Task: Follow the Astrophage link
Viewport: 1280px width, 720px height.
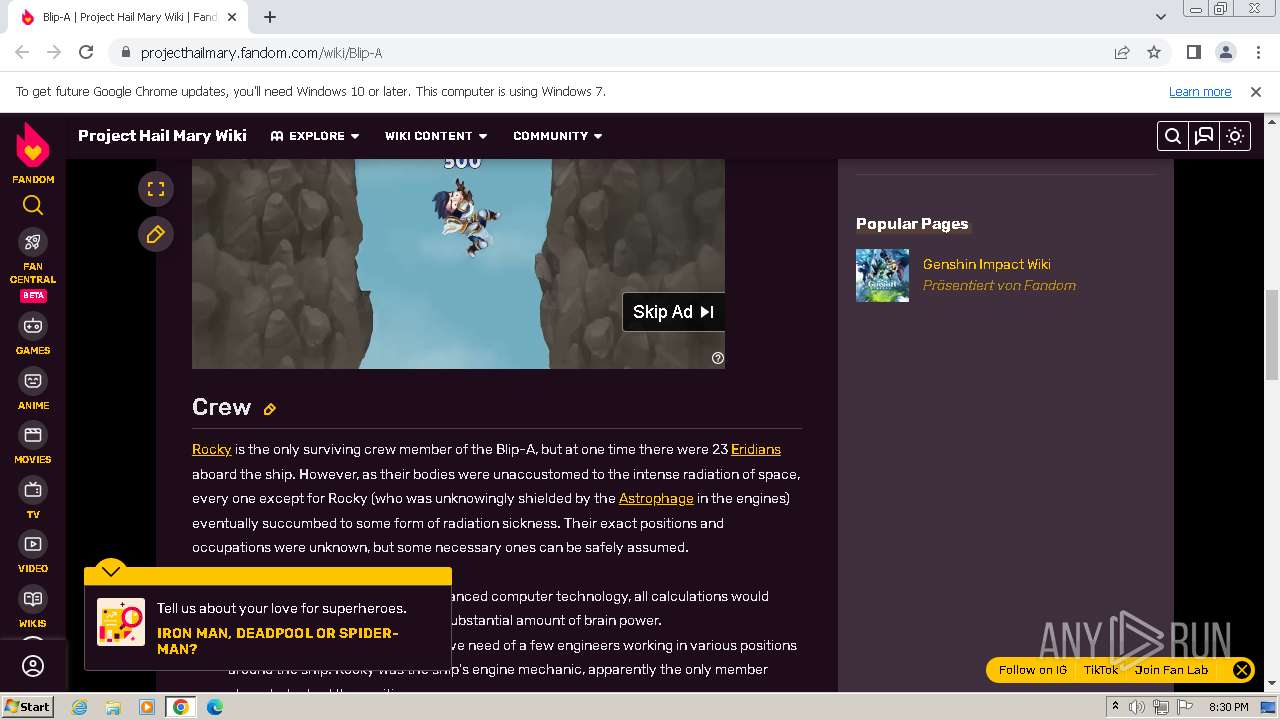Action: coord(656,498)
